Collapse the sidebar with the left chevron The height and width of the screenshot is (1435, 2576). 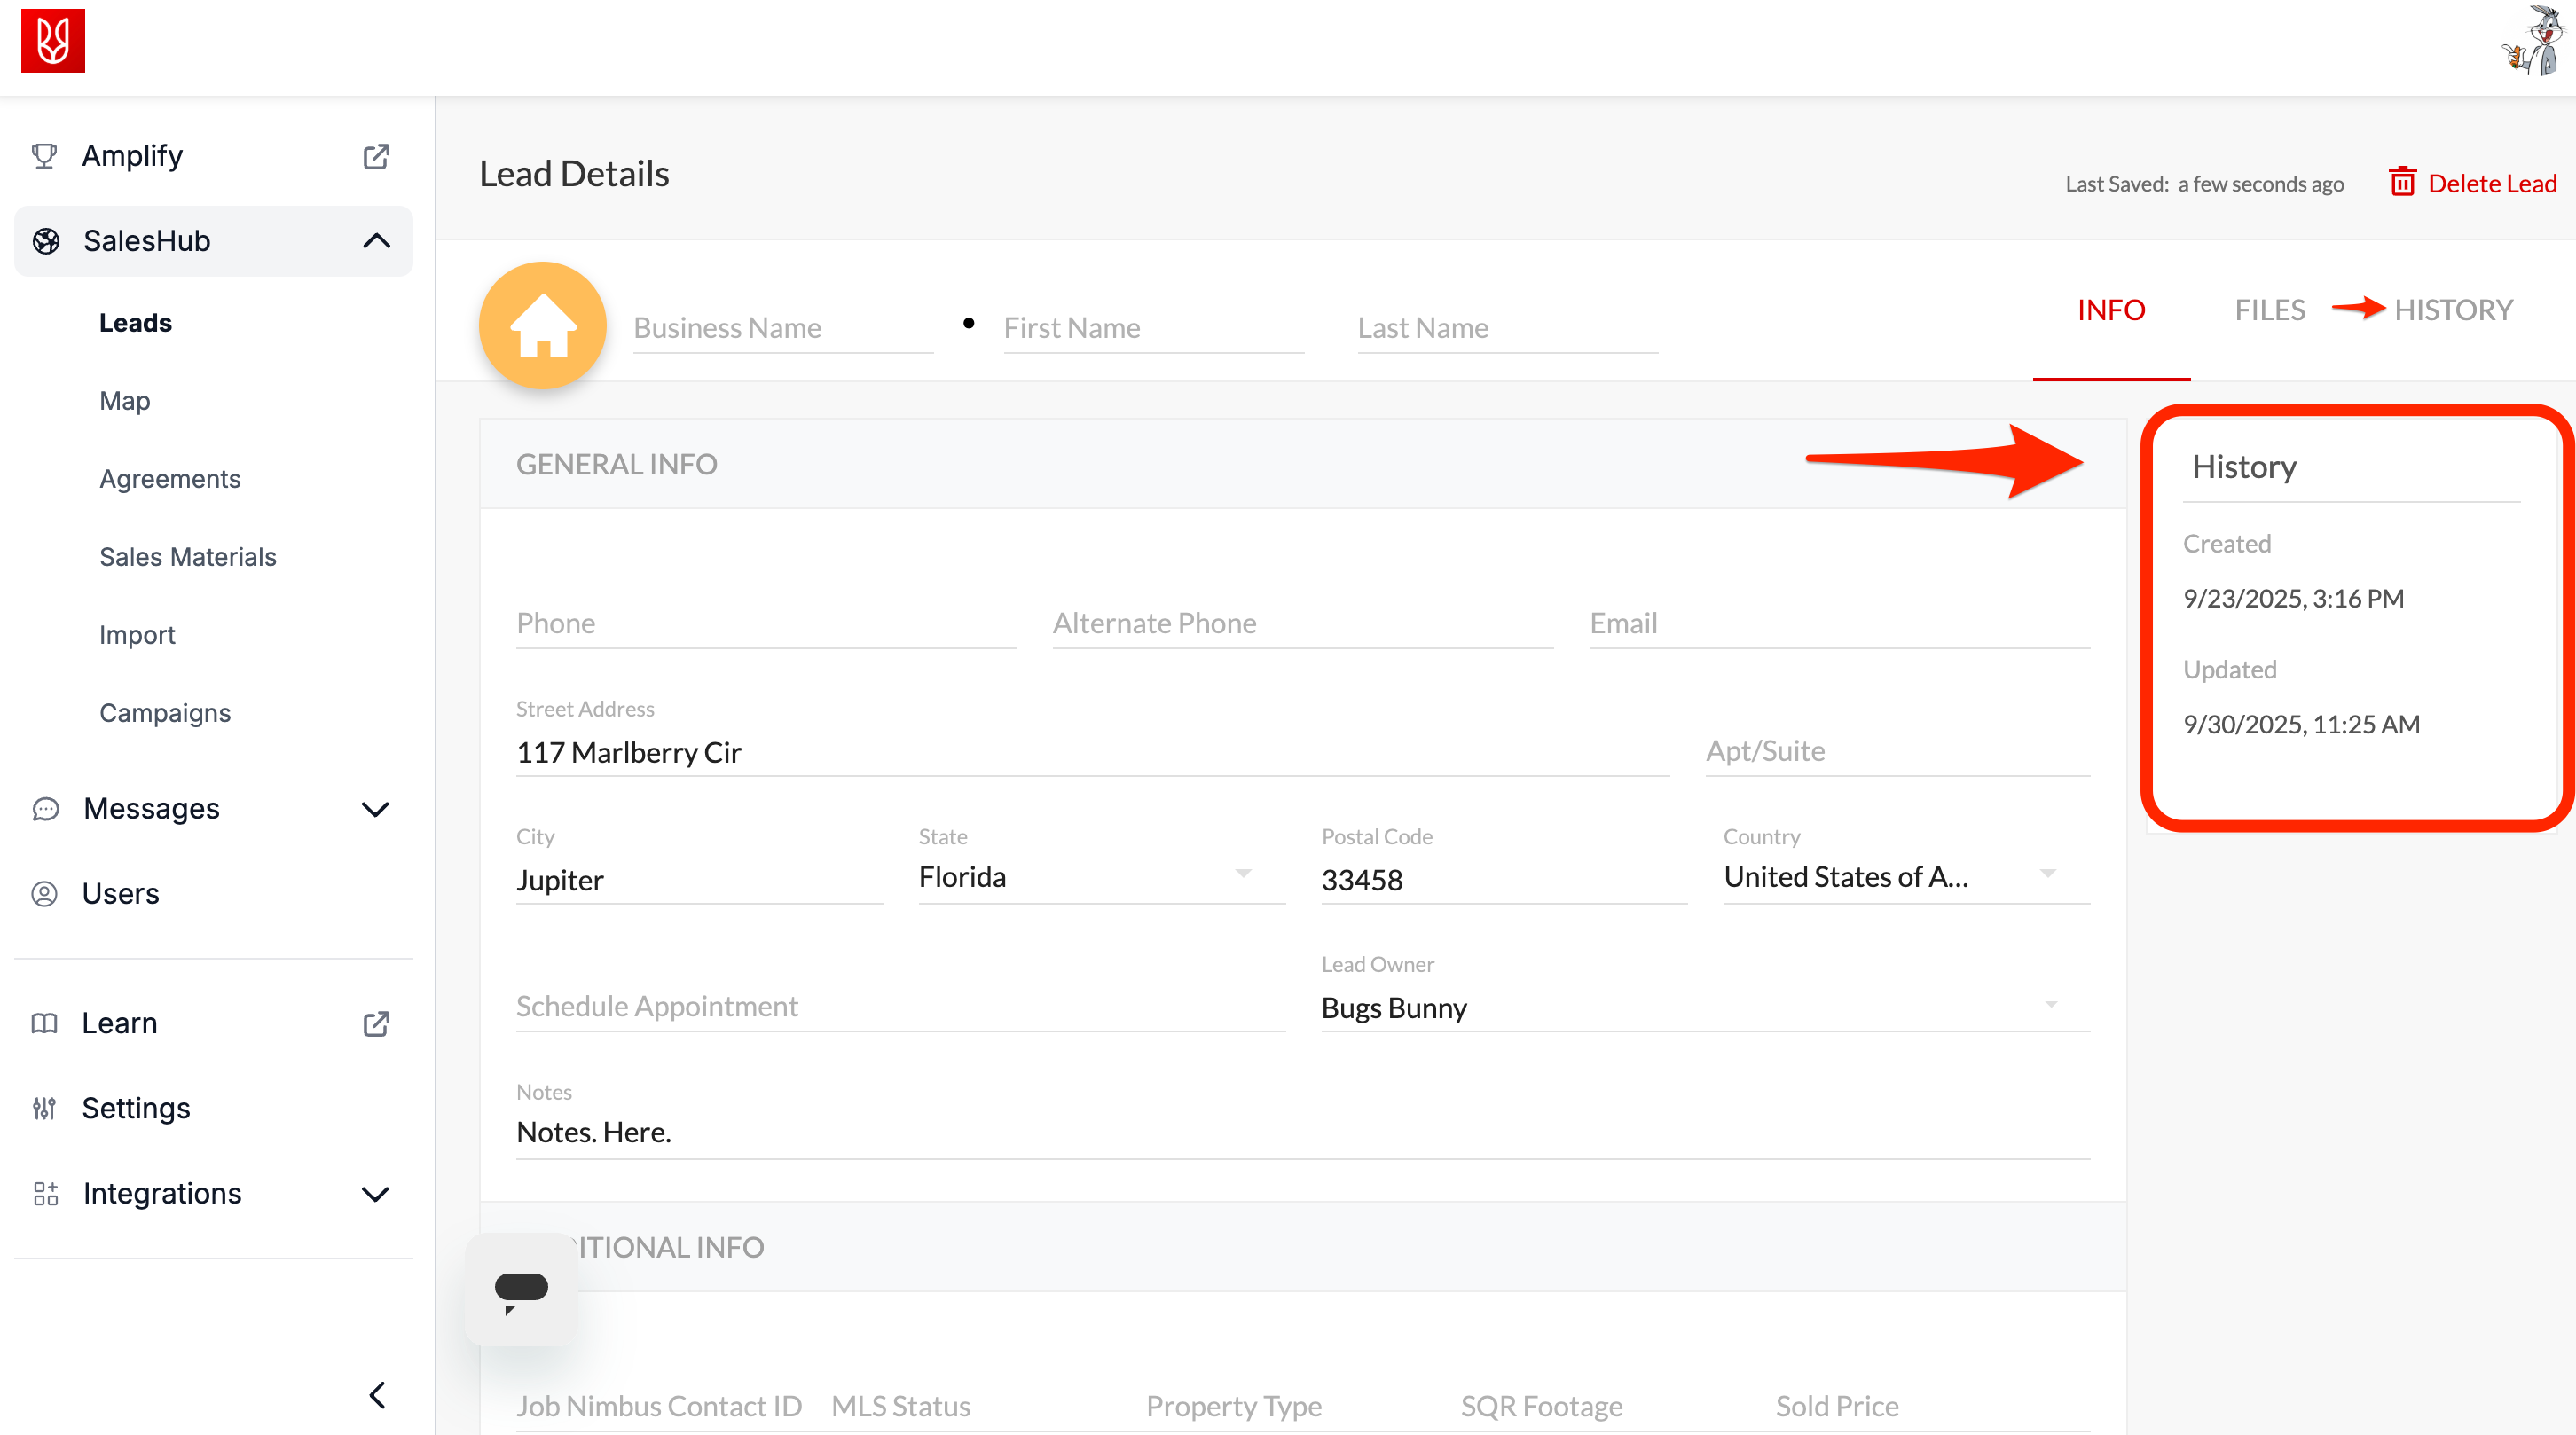[377, 1395]
